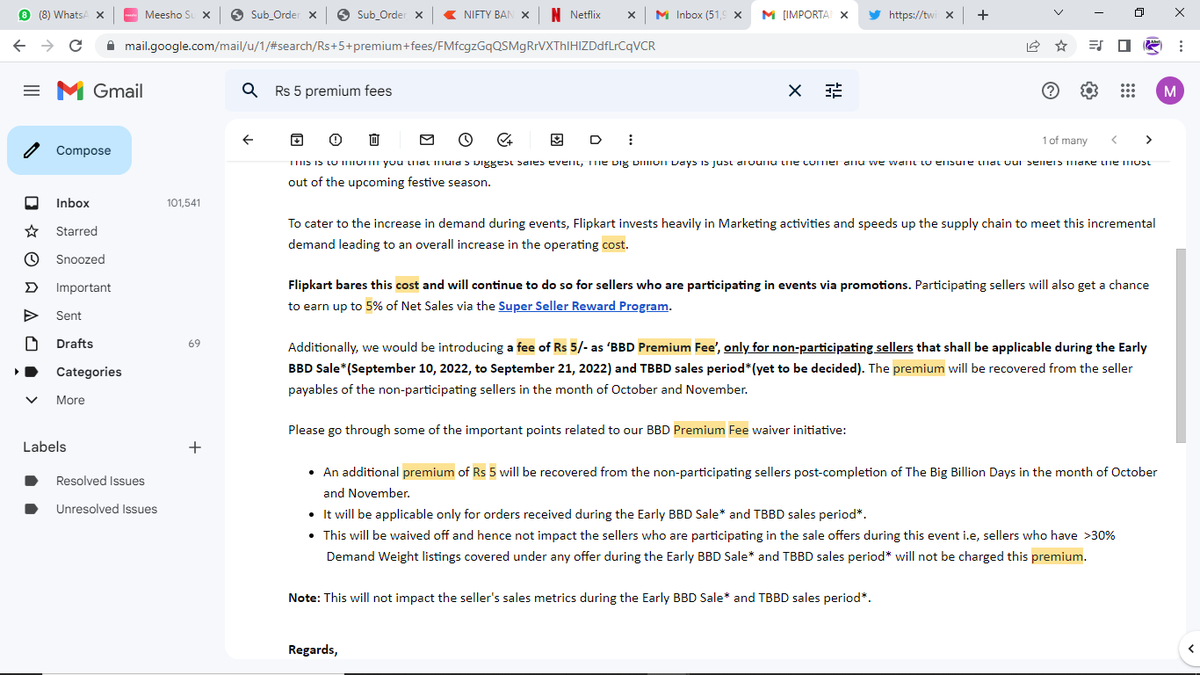Viewport: 1200px width, 675px height.
Task: Click the 101,541 Inbox count
Action: pyautogui.click(x=183, y=203)
